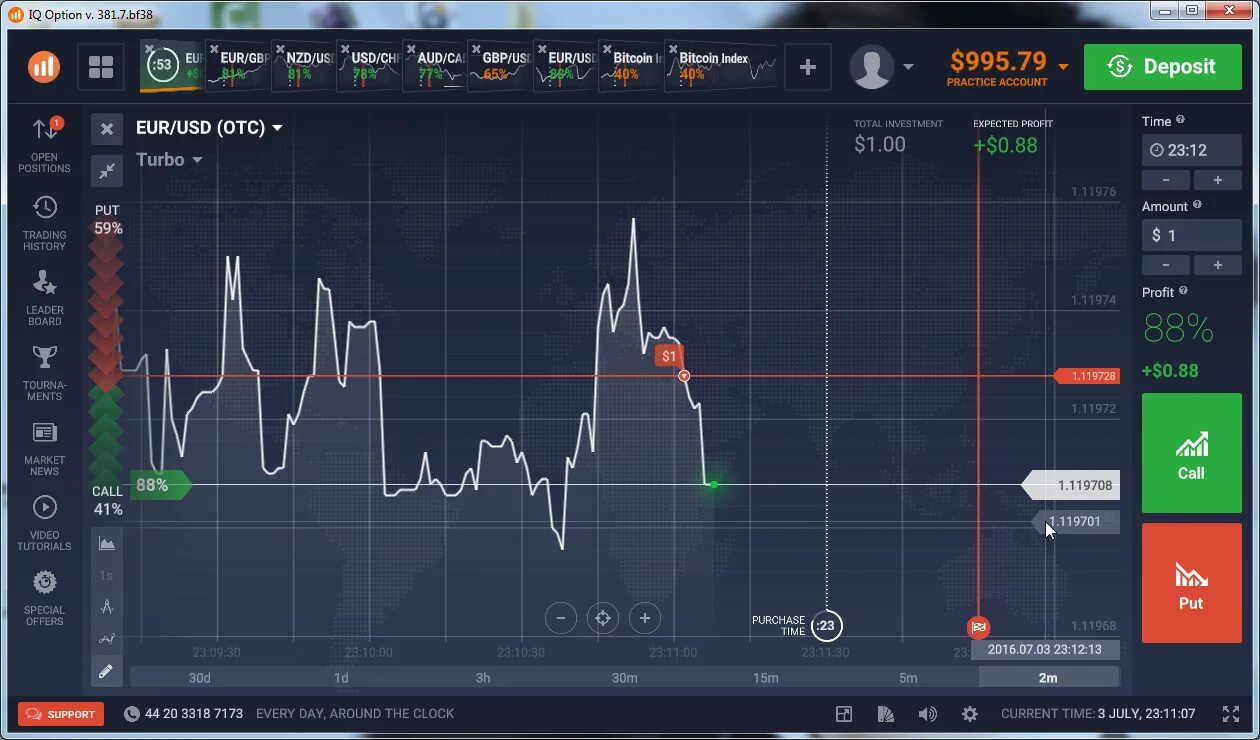Click the user avatar profile icon
1260x740 pixels.
point(872,67)
